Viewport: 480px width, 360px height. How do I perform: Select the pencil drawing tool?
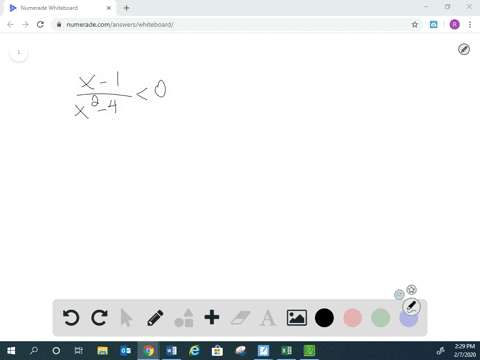click(x=155, y=318)
